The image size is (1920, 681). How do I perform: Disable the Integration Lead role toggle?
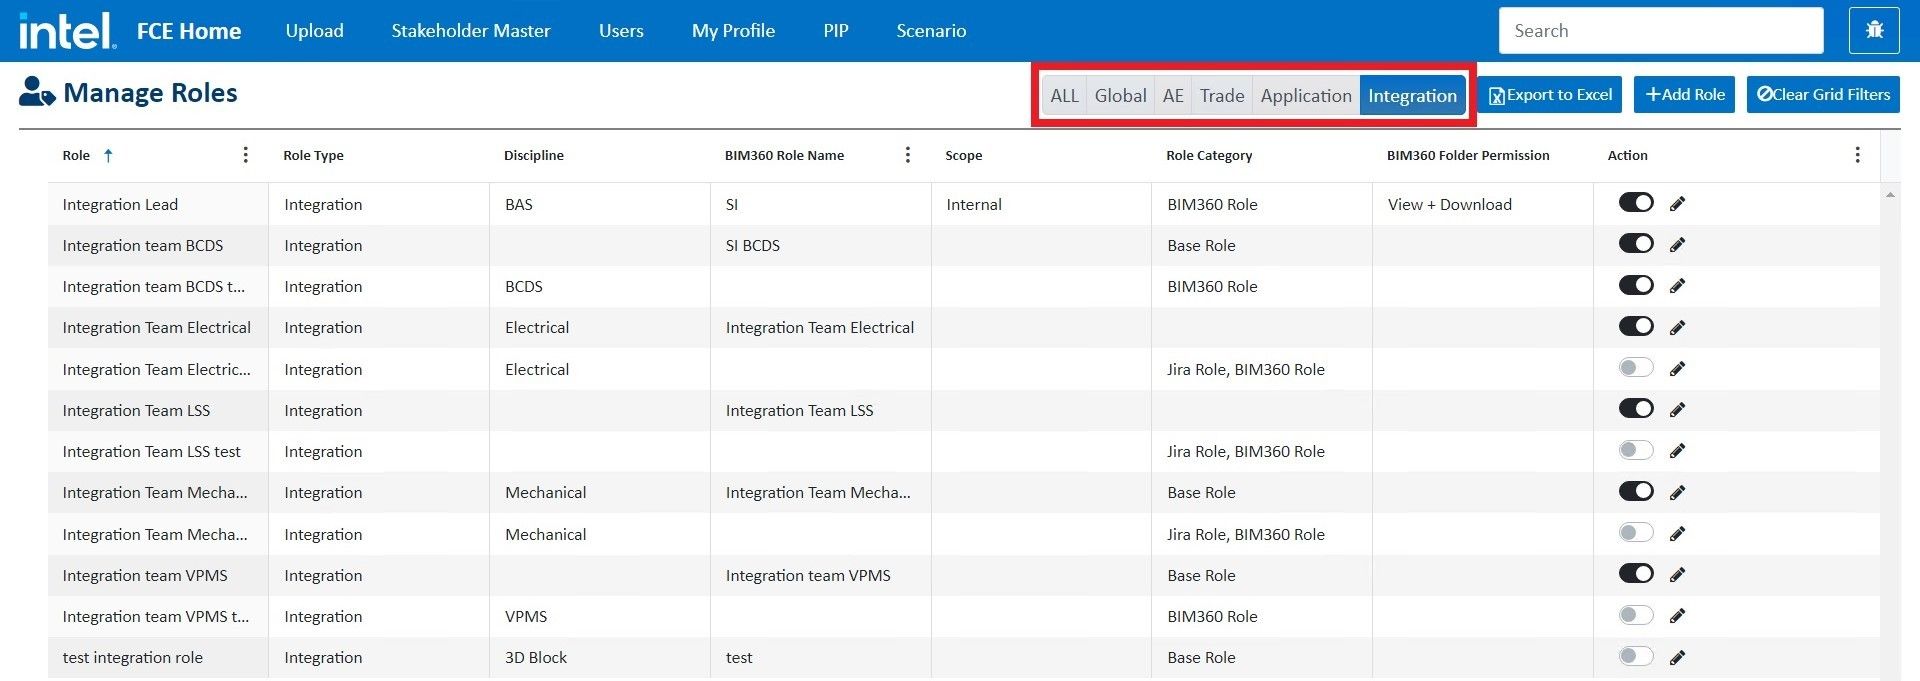(1636, 203)
